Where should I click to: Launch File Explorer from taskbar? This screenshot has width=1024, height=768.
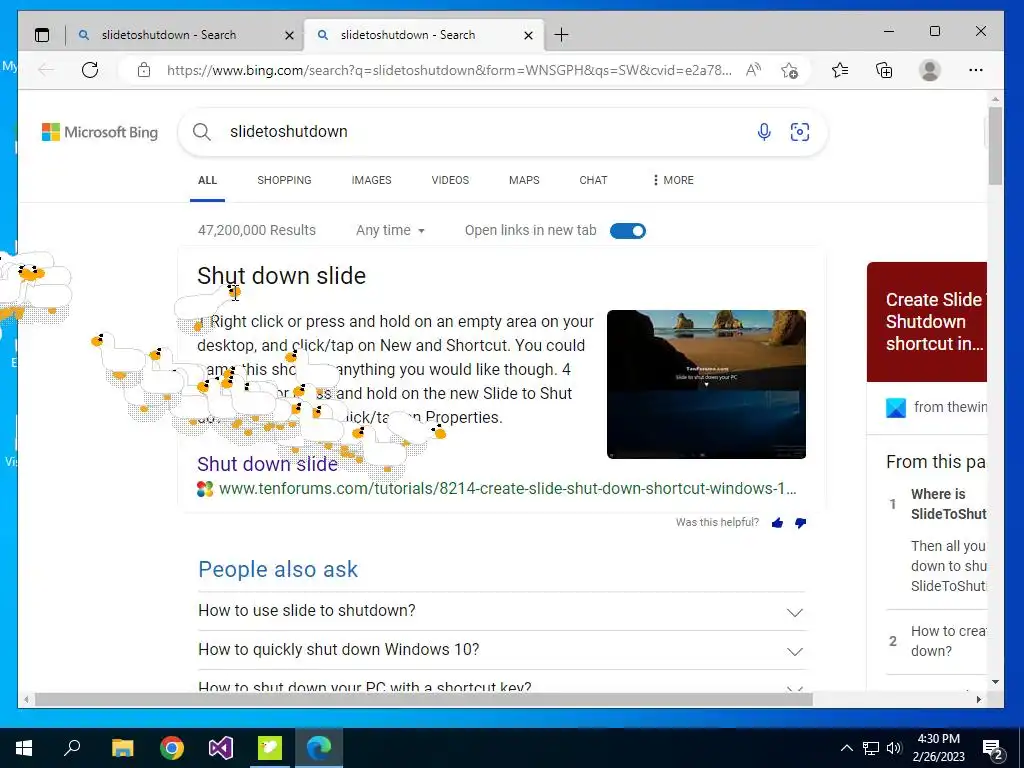click(122, 748)
